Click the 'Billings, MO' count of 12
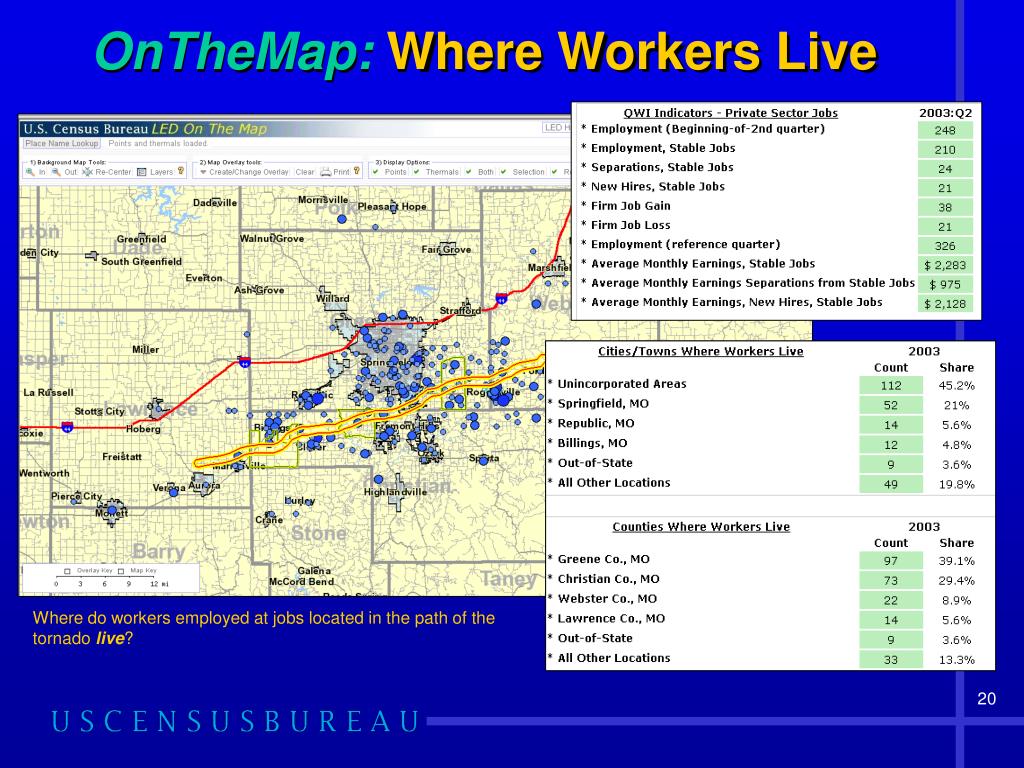 [891, 445]
